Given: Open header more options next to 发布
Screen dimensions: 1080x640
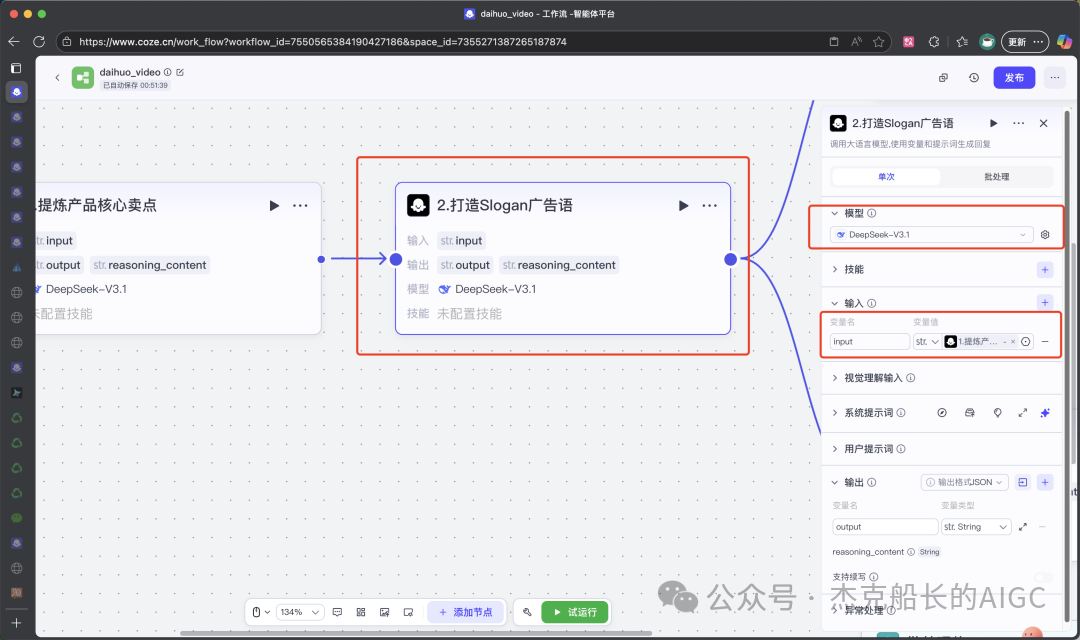Looking at the screenshot, I should tap(1055, 78).
